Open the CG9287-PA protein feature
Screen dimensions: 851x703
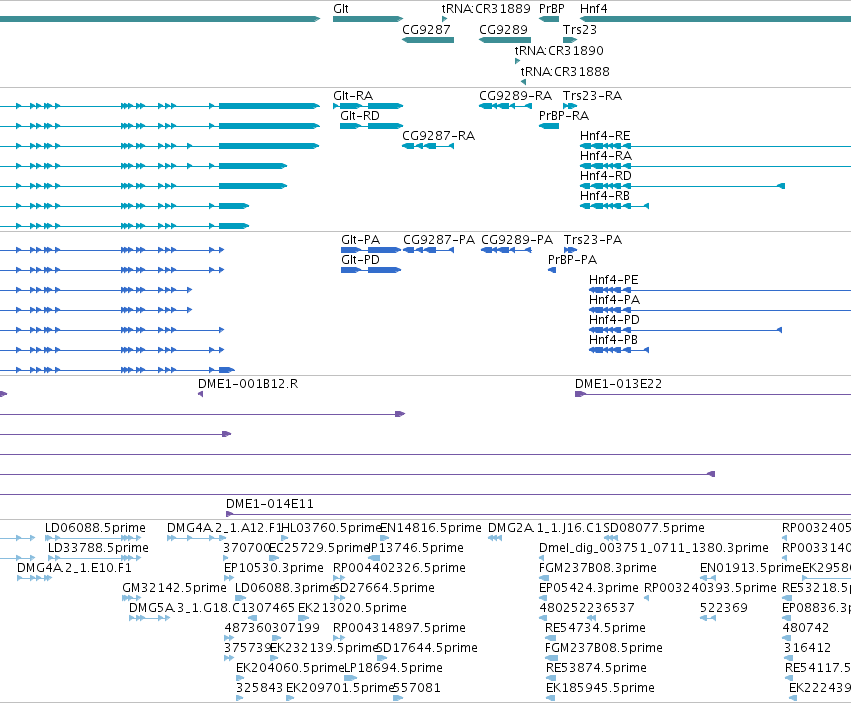coord(428,250)
